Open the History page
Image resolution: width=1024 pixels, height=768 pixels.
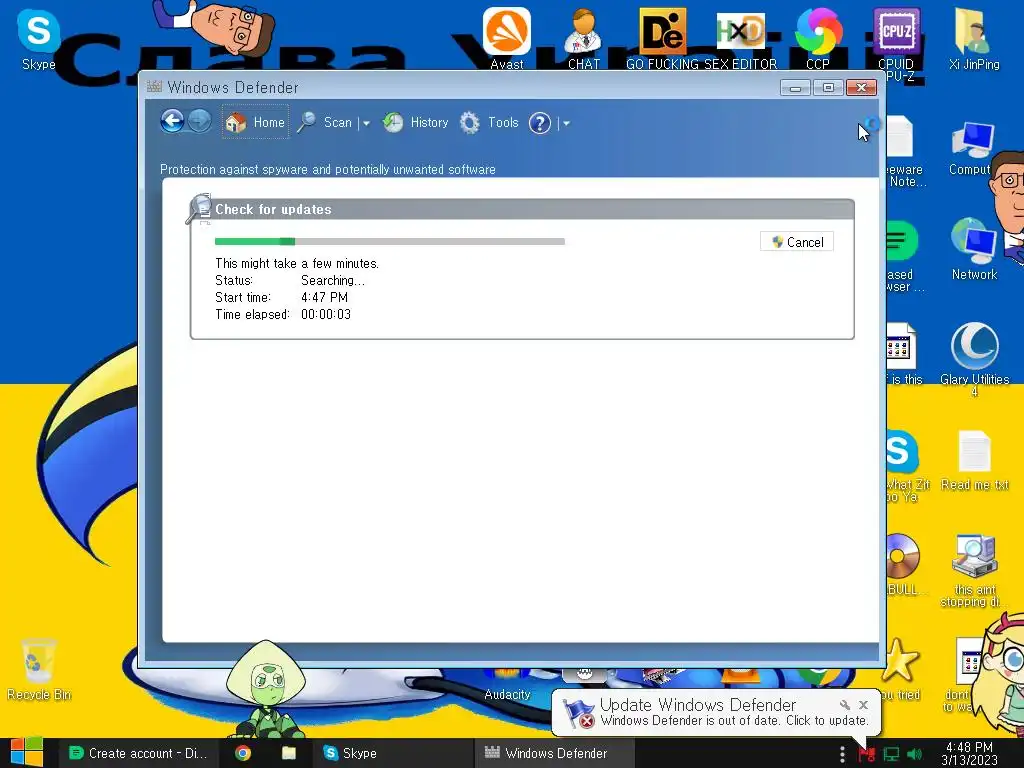(416, 122)
